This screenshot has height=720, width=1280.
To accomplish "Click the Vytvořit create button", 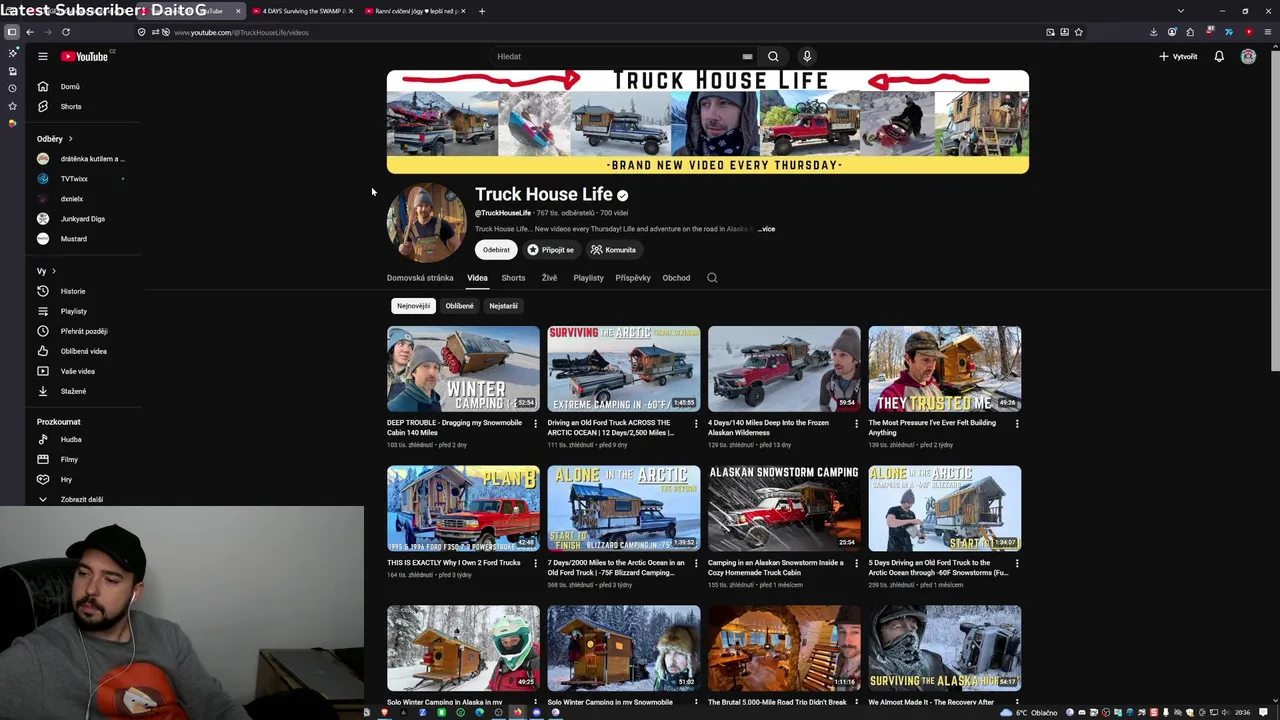I will [1178, 56].
